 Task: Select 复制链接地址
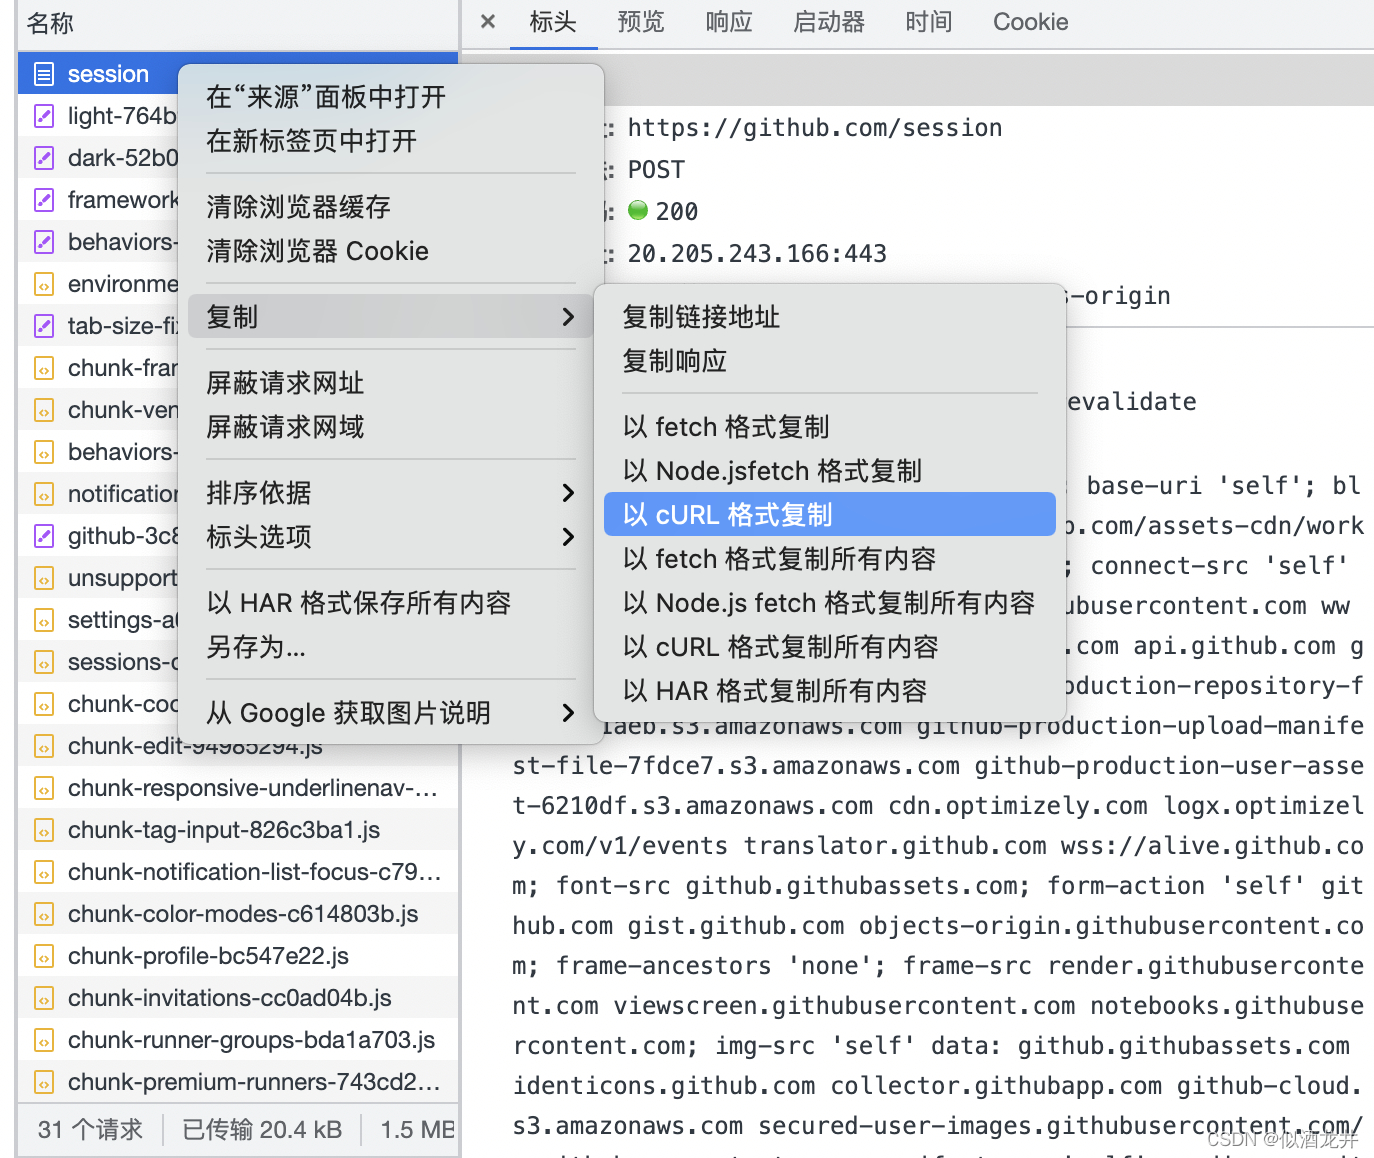pyautogui.click(x=830, y=317)
